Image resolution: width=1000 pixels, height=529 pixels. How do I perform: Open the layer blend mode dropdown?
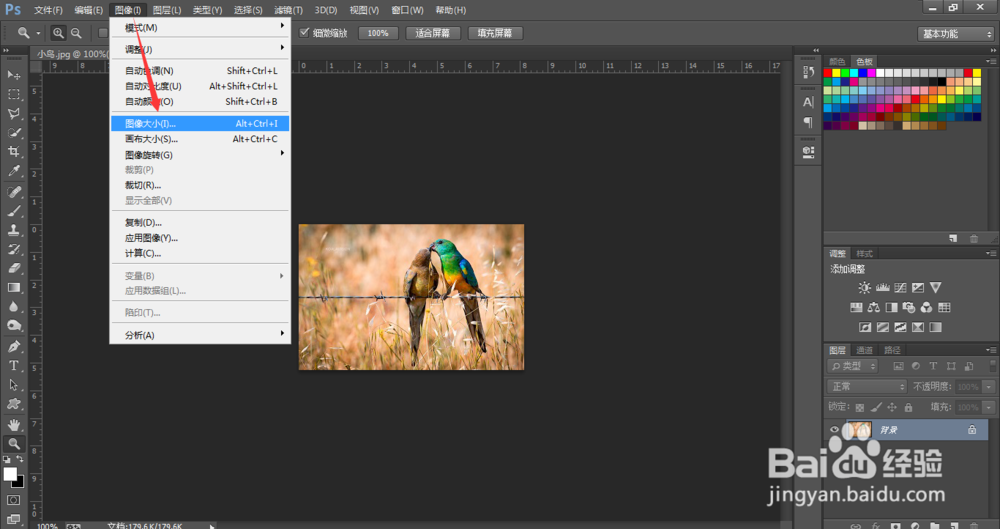867,386
